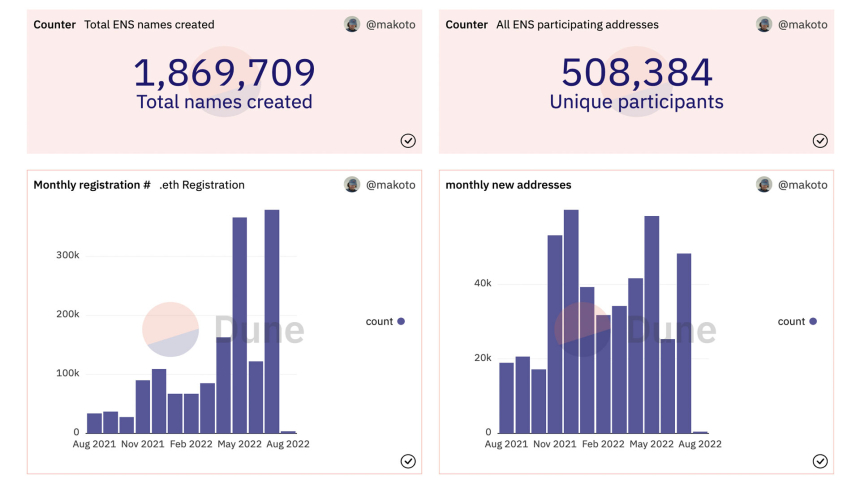860x483 pixels.
Task: Click makoto avatar on Monthly registration panel
Action: point(352,184)
